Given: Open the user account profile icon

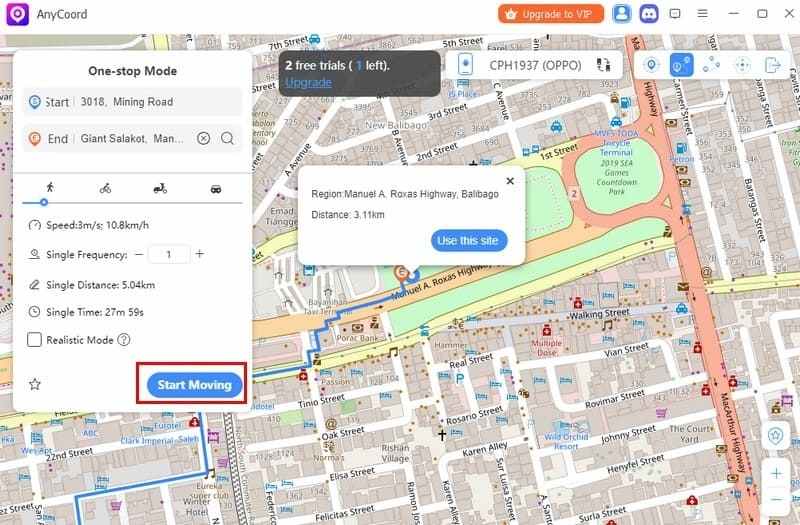Looking at the screenshot, I should 622,14.
